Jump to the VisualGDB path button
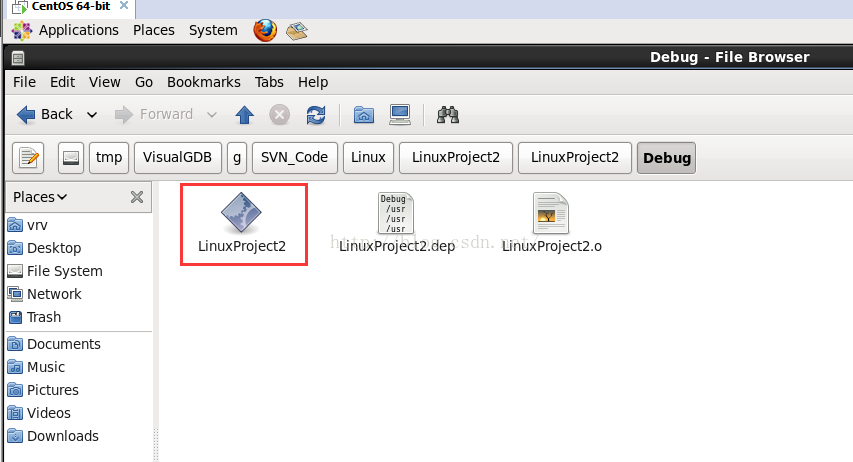 coord(177,158)
